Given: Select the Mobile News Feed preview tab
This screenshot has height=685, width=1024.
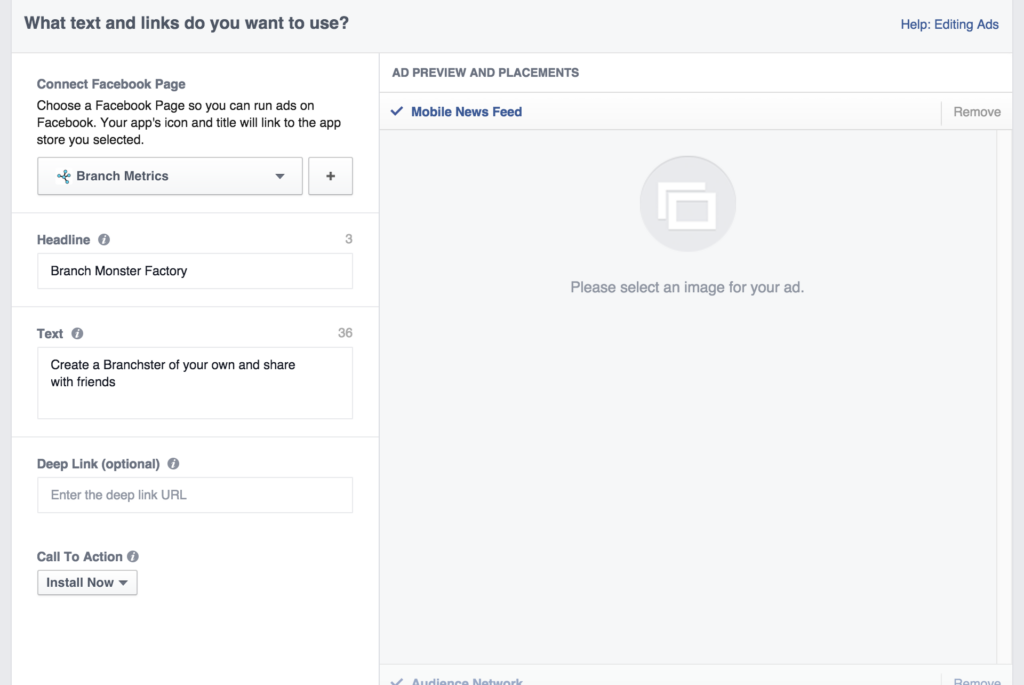Looking at the screenshot, I should [x=466, y=112].
